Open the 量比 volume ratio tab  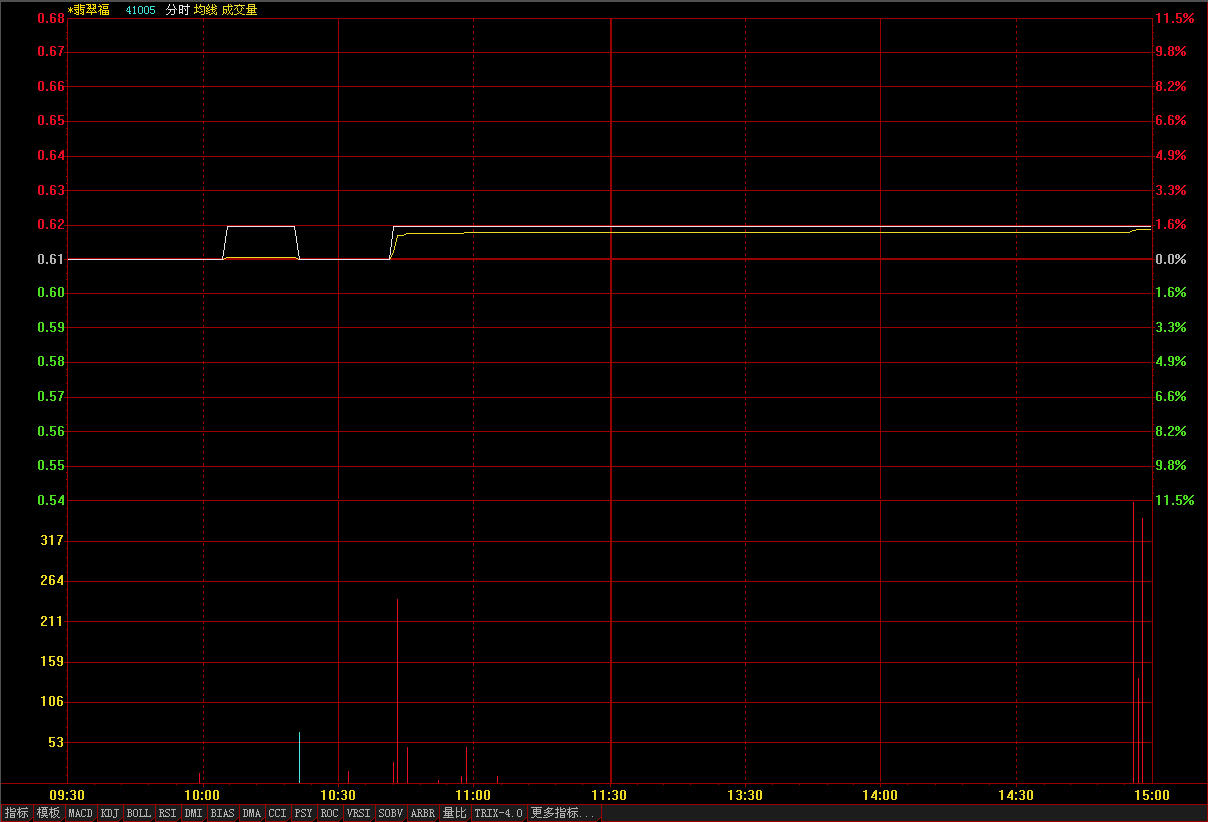pos(455,813)
